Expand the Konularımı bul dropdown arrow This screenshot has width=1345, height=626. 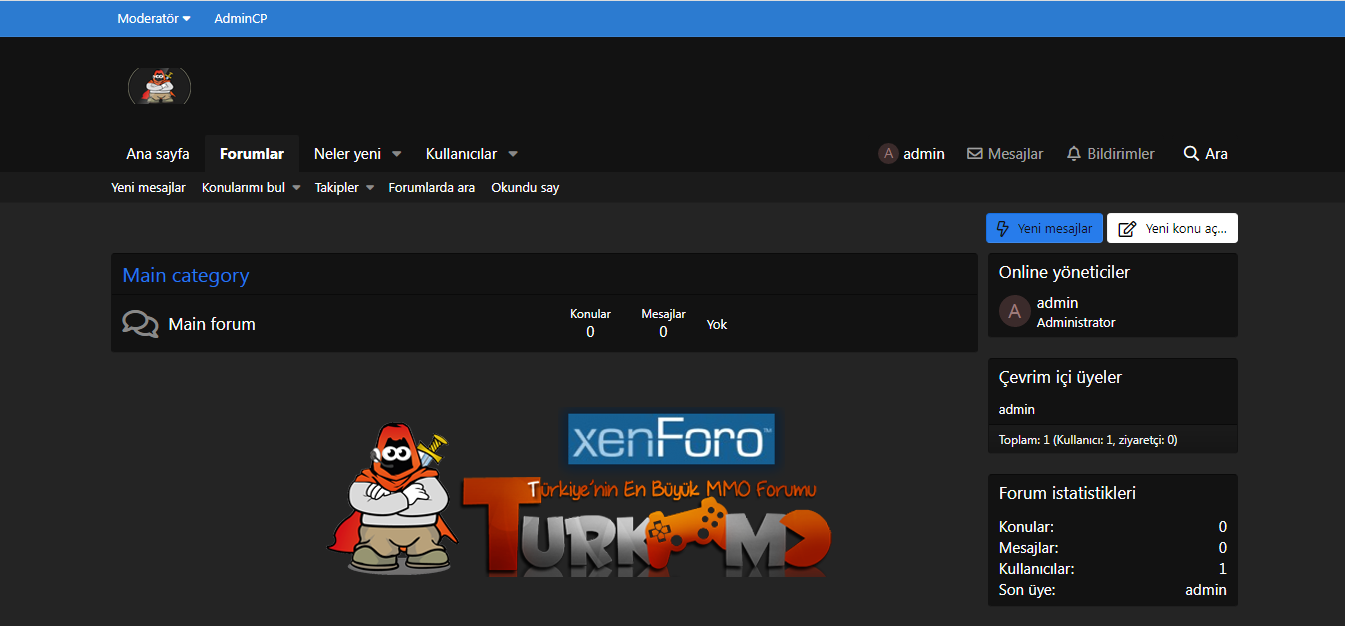pos(296,188)
